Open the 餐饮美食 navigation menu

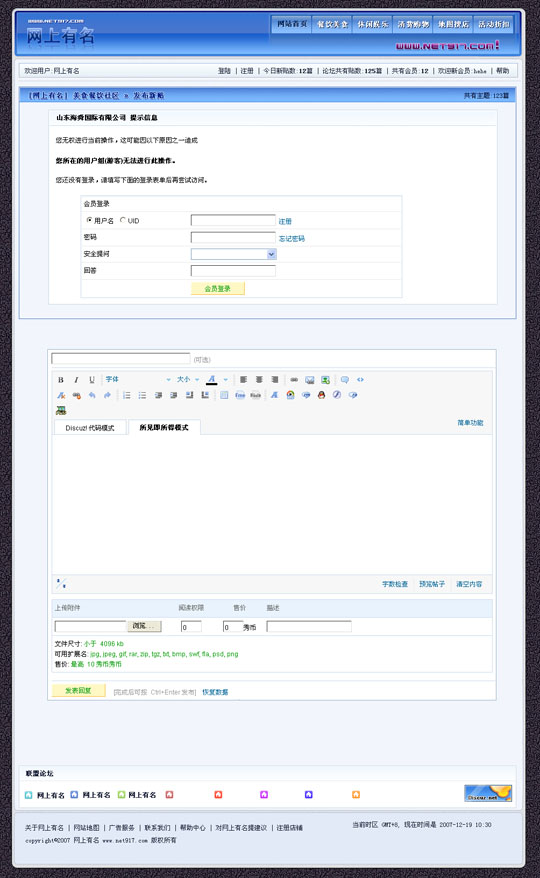pos(332,24)
